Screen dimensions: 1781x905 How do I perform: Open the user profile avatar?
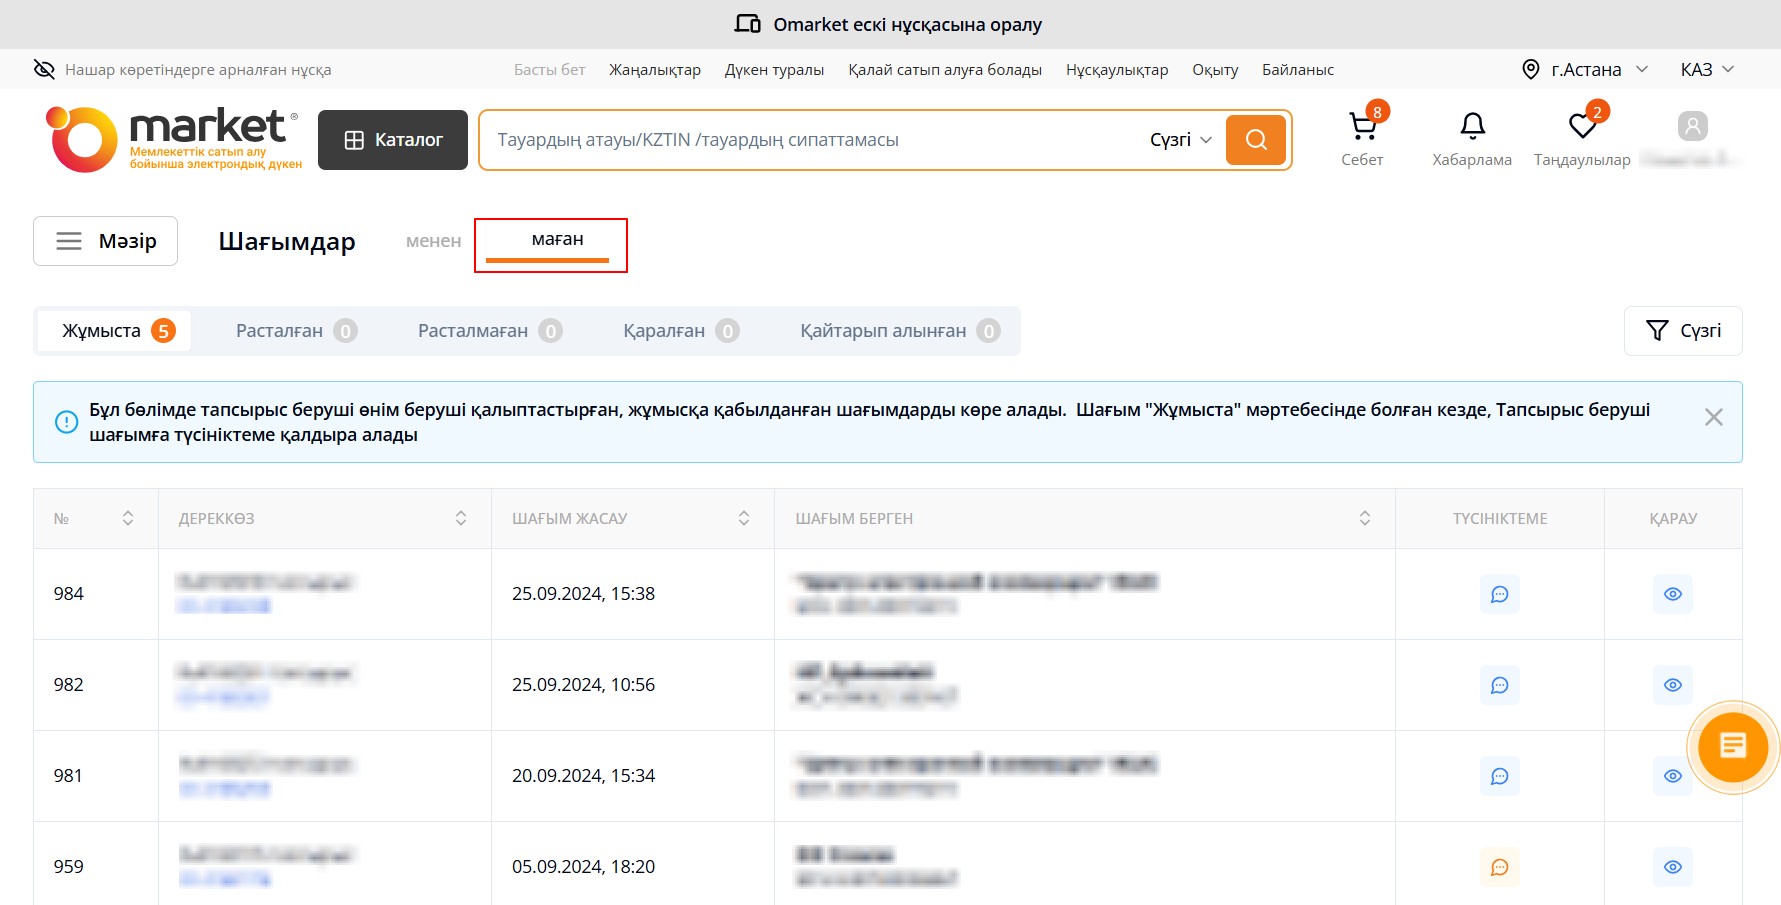coord(1692,127)
